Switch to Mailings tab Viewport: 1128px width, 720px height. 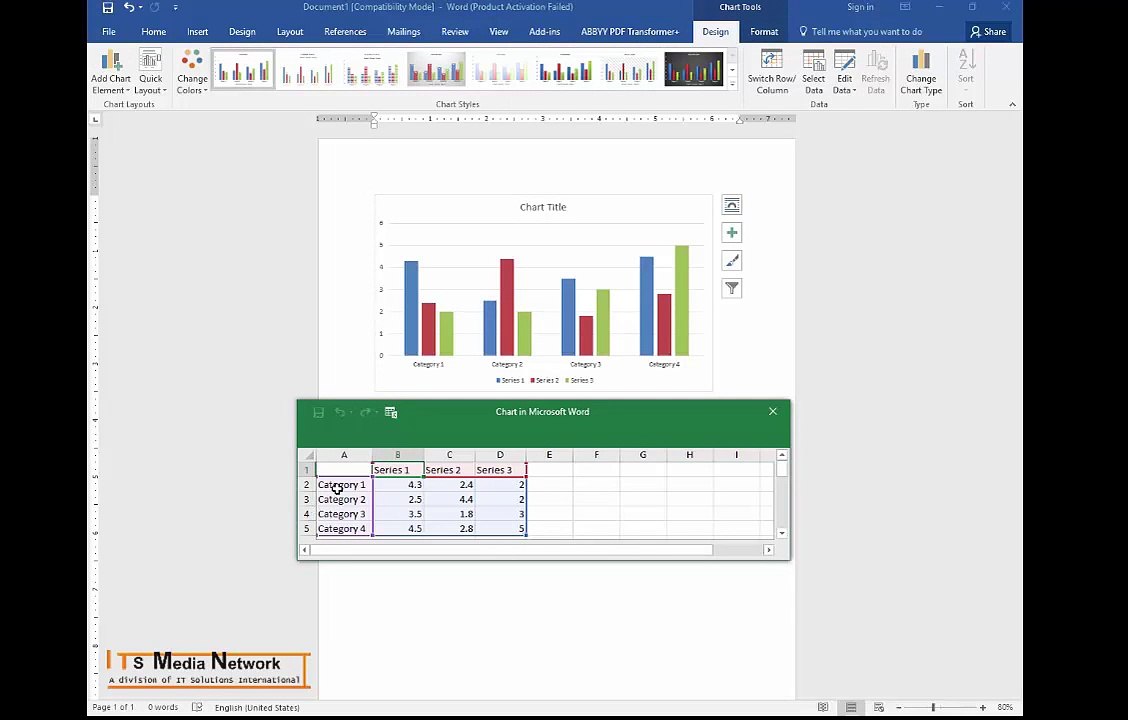[x=404, y=32]
